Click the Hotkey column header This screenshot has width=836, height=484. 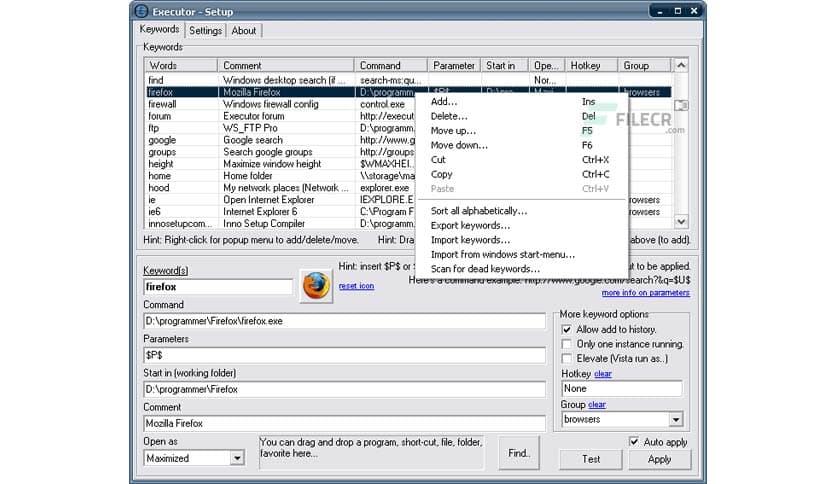pos(591,66)
